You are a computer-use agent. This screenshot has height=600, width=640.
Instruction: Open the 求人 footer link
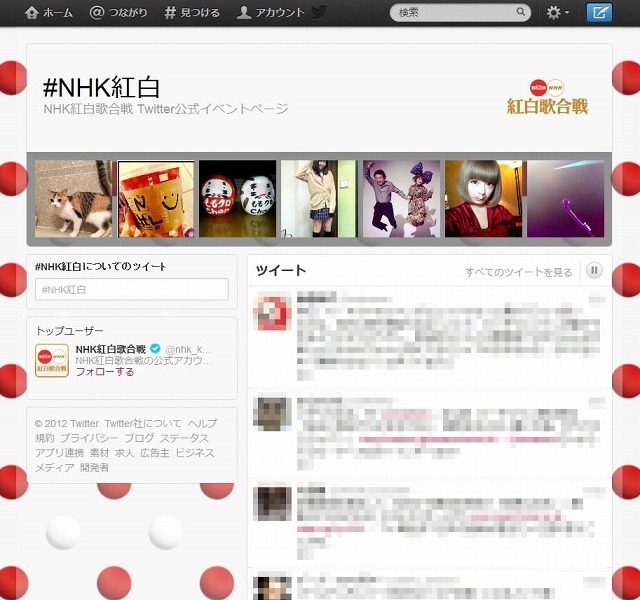click(x=124, y=453)
